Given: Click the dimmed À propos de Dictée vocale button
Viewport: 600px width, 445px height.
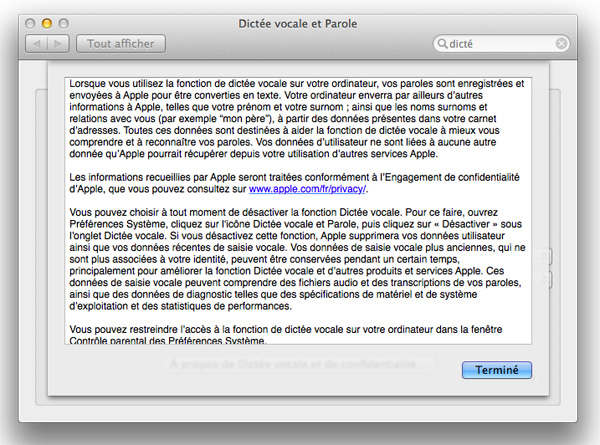Looking at the screenshot, I should 298,364.
